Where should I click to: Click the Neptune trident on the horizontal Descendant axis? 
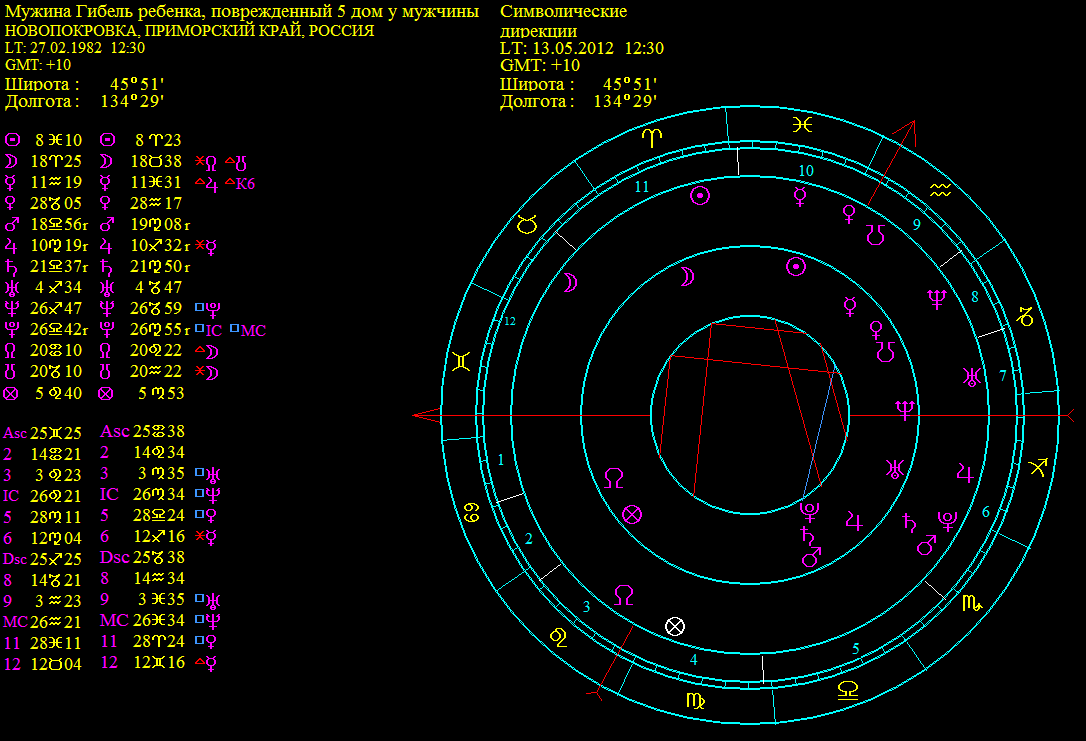point(905,409)
